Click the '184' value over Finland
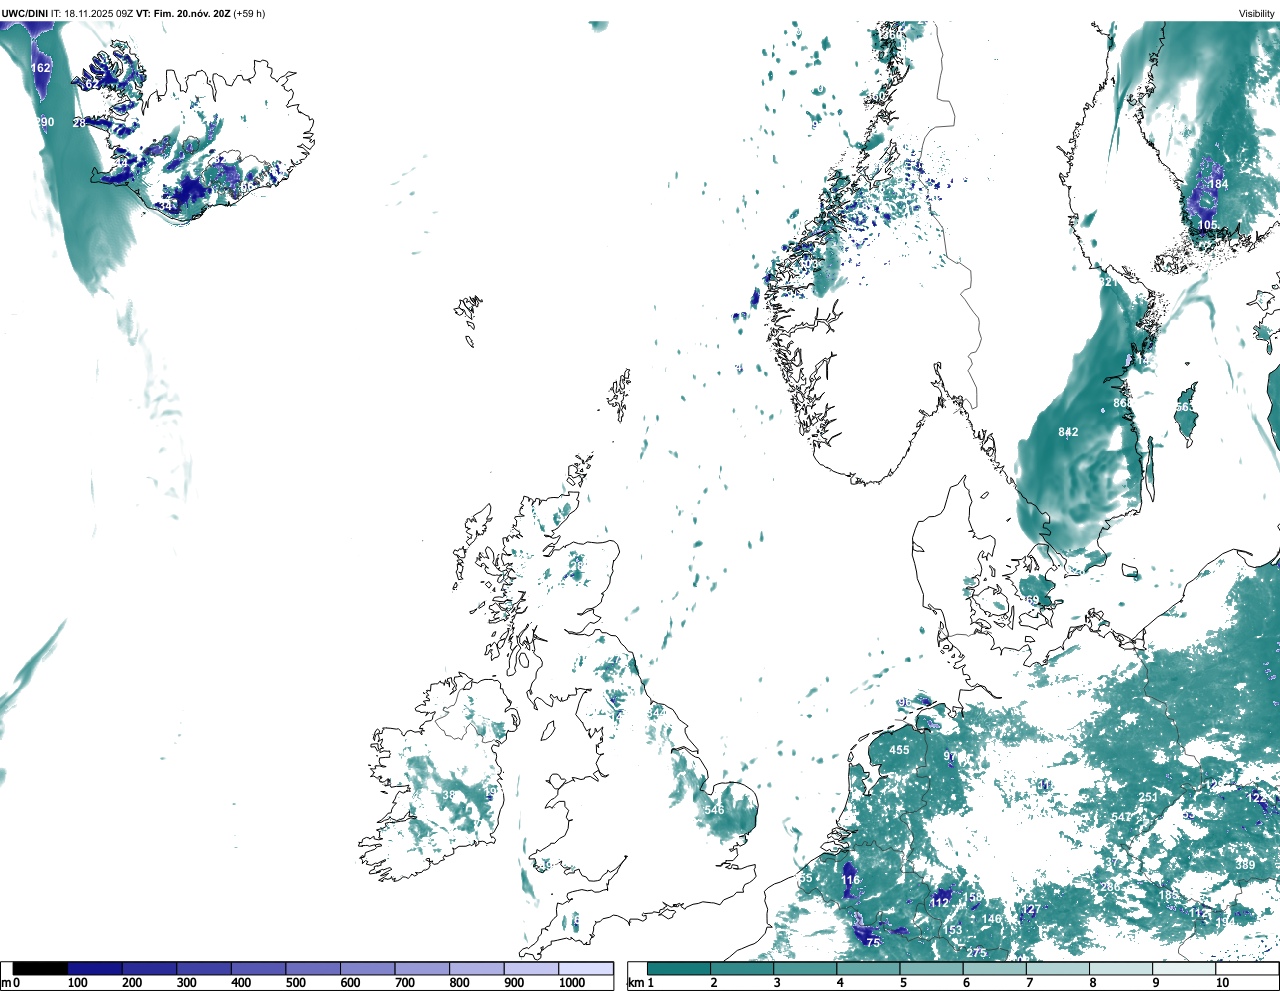 click(1218, 184)
